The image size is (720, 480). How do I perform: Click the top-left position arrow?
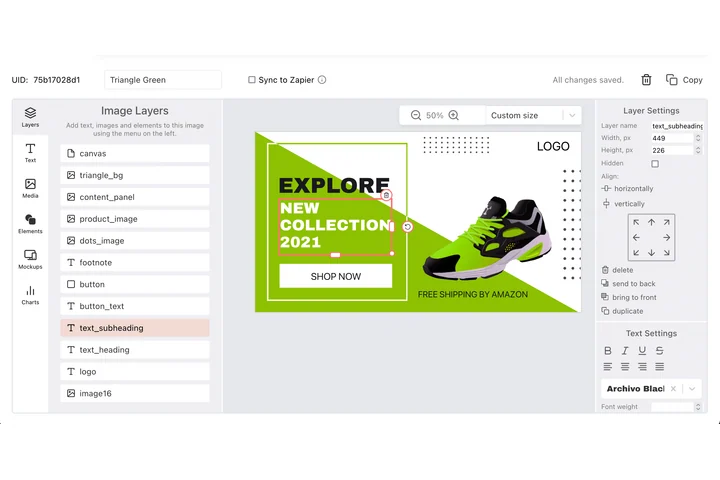tap(636, 222)
